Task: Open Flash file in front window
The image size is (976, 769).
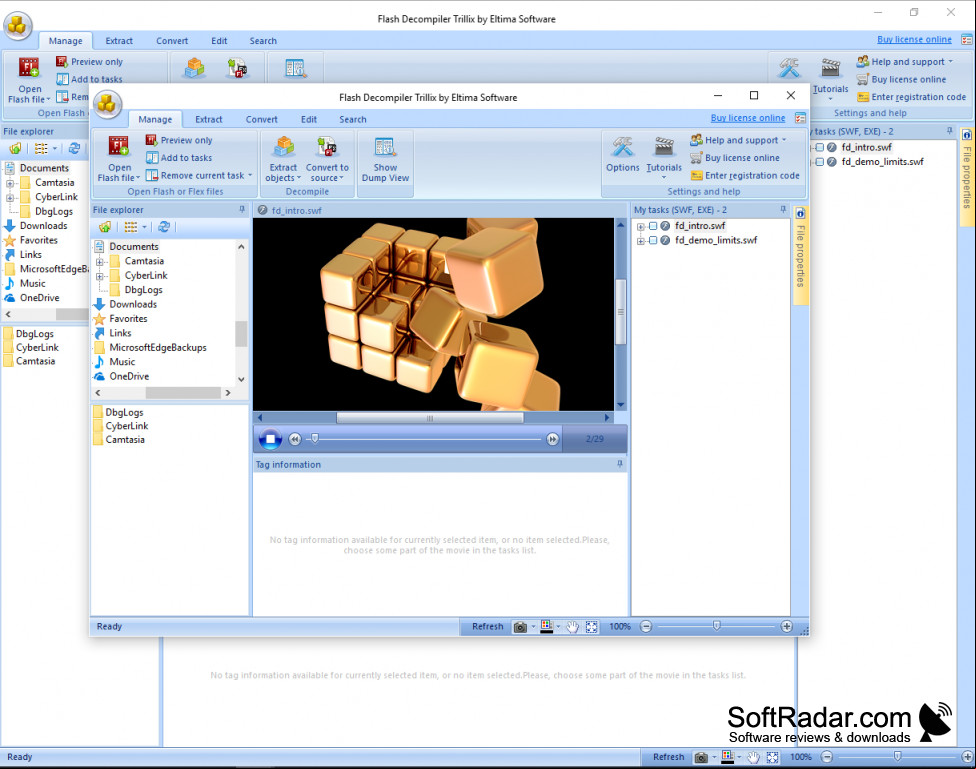Action: point(118,158)
